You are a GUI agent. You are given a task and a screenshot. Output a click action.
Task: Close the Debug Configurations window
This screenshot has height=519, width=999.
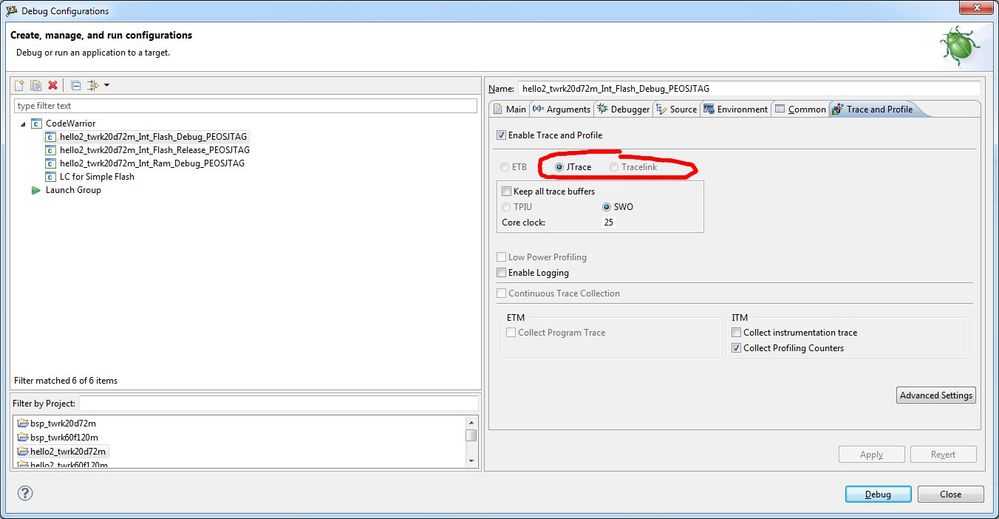(x=977, y=8)
